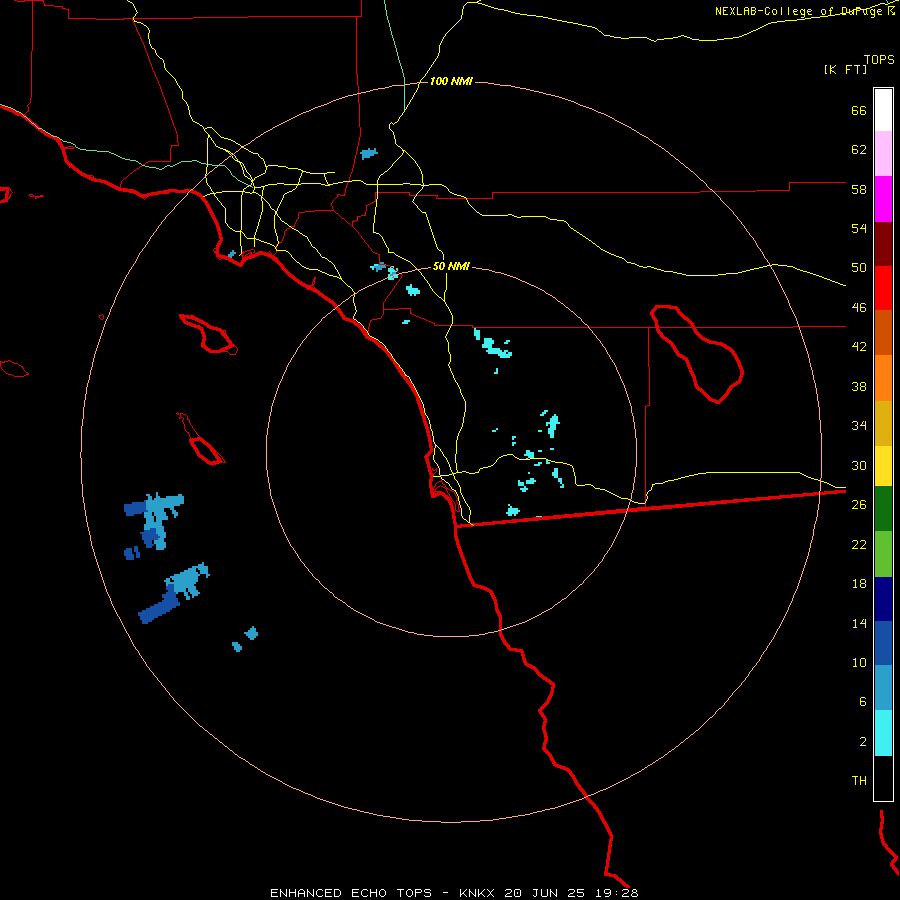Screen dimensions: 900x900
Task: Click the 10 scale value
Action: coord(859,662)
